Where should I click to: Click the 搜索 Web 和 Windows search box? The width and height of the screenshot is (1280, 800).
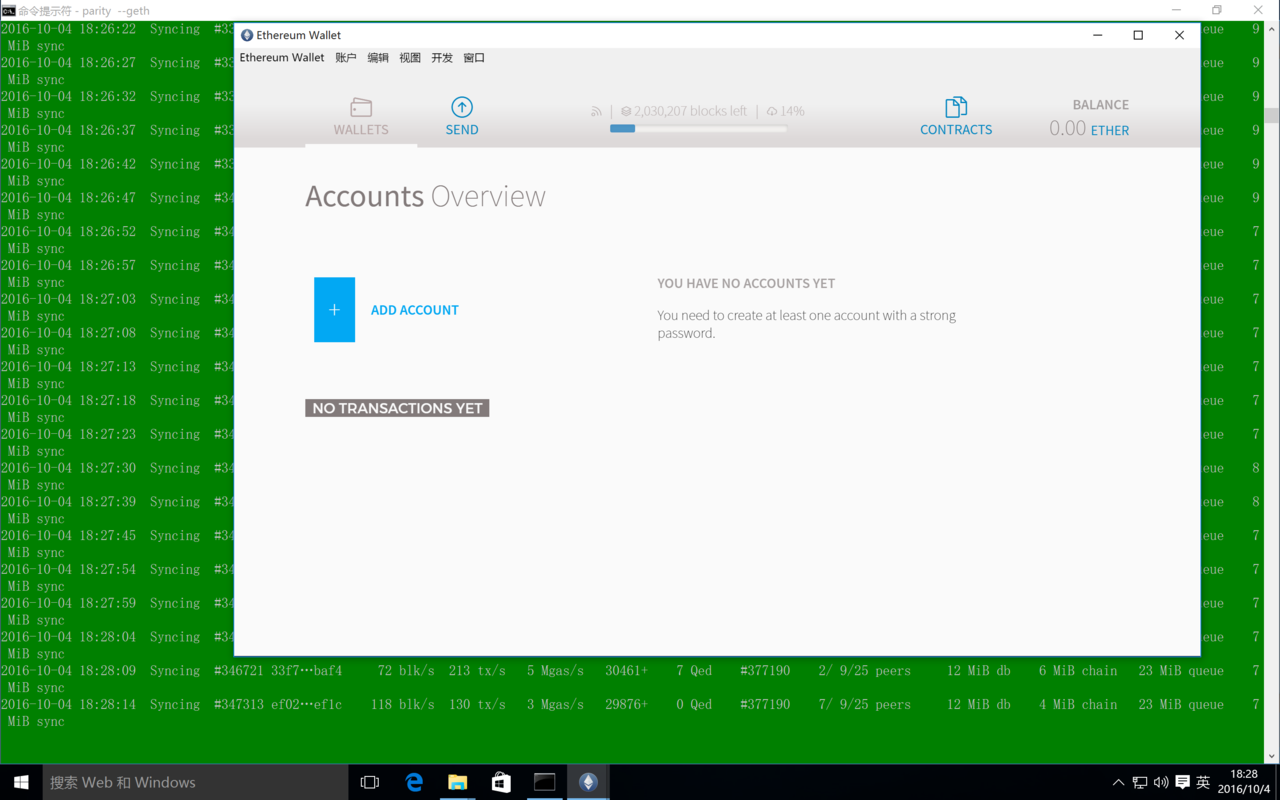pyautogui.click(x=195, y=782)
